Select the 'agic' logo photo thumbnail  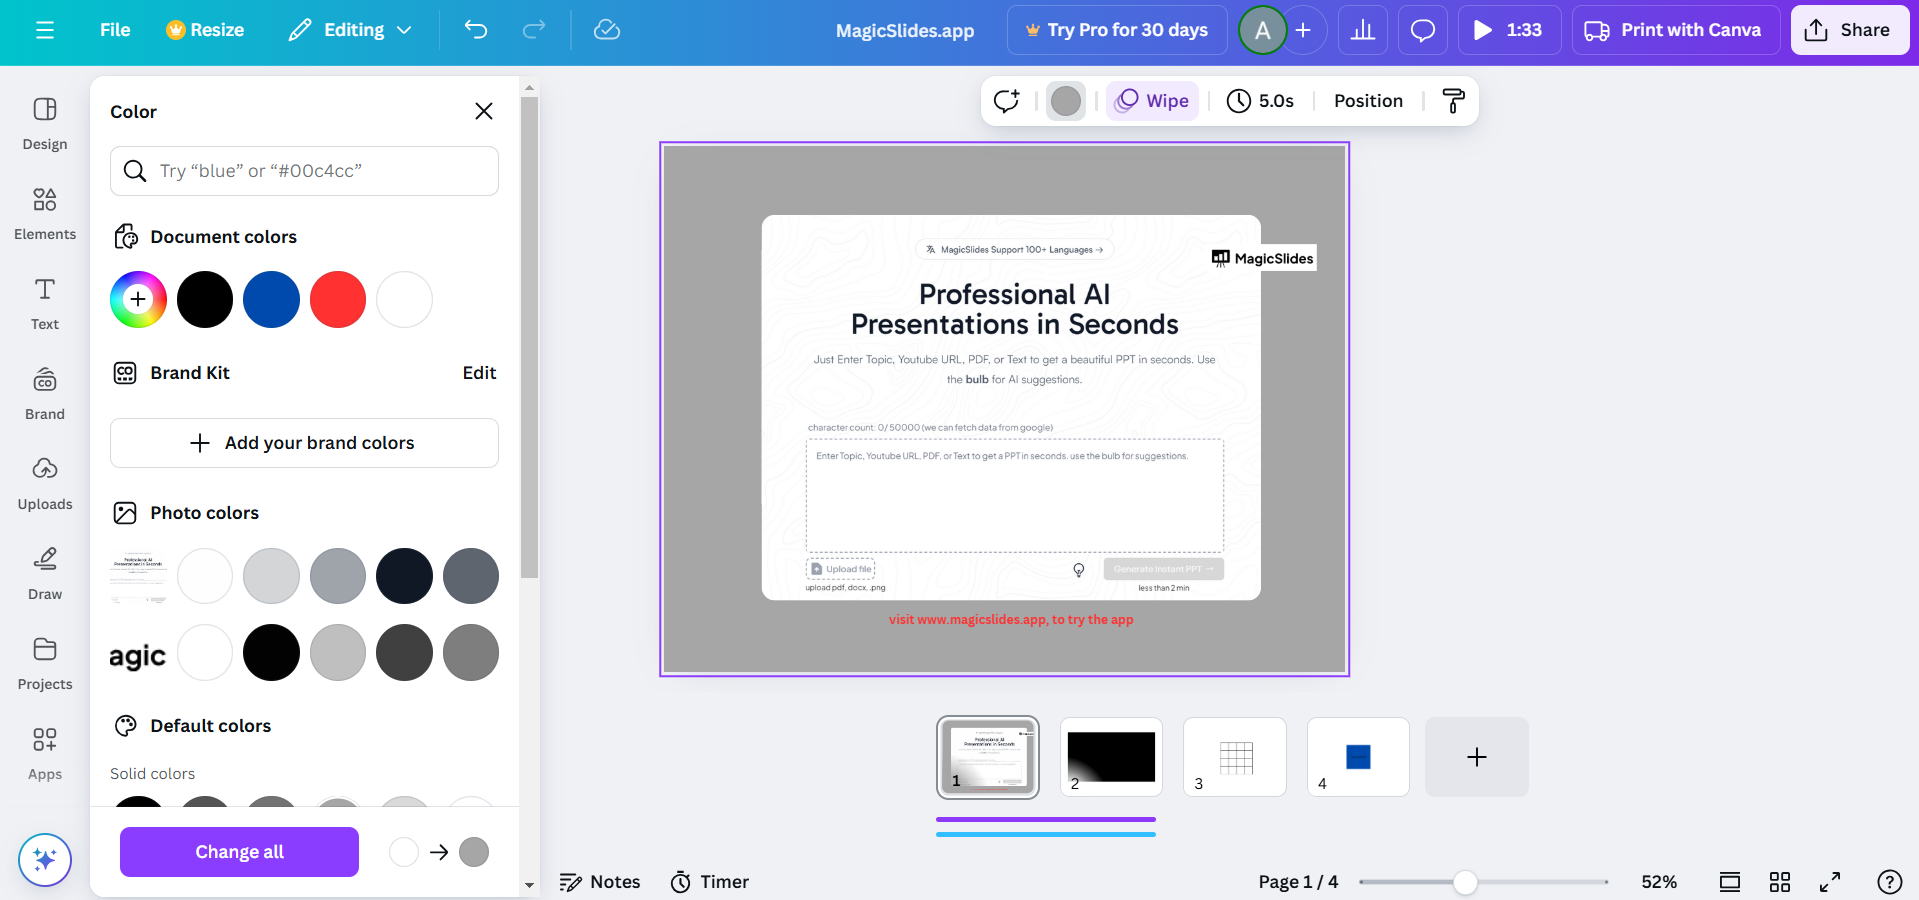pyautogui.click(x=138, y=653)
